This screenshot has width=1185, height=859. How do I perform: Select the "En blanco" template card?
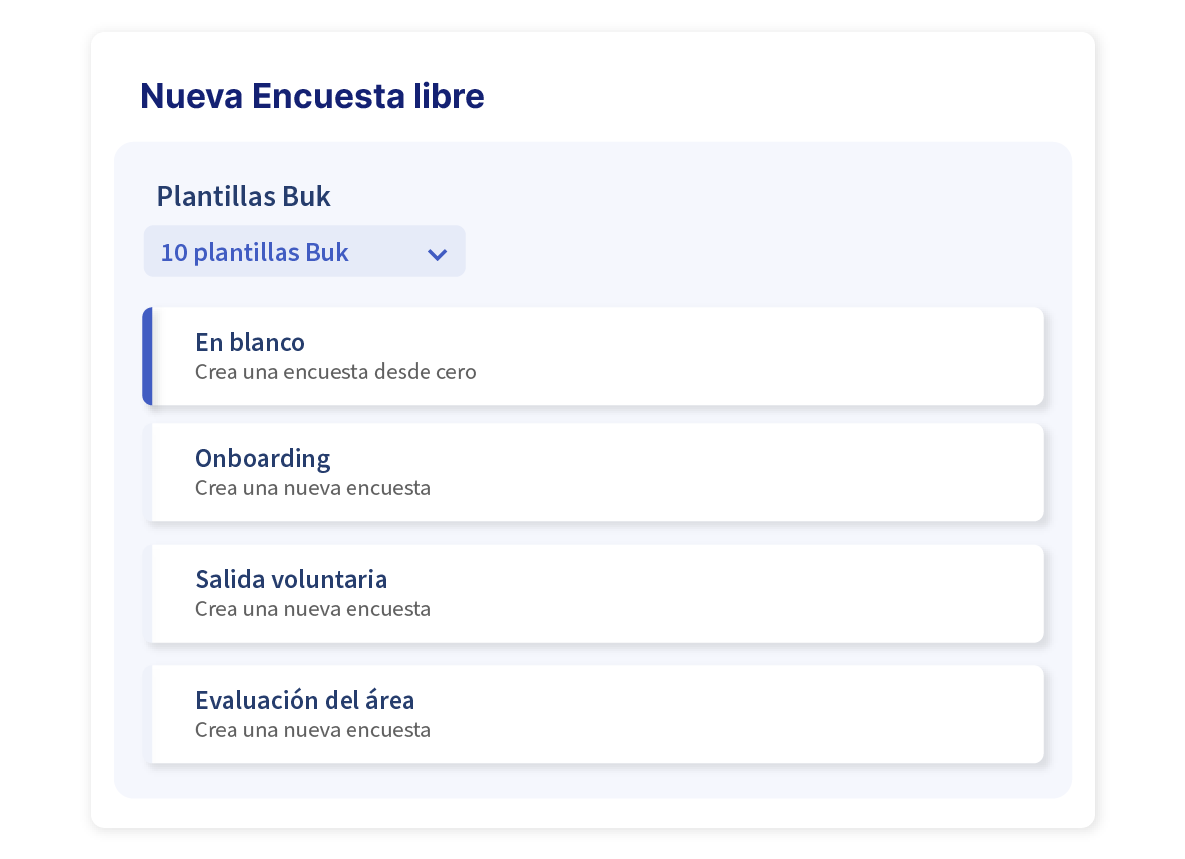tap(597, 356)
